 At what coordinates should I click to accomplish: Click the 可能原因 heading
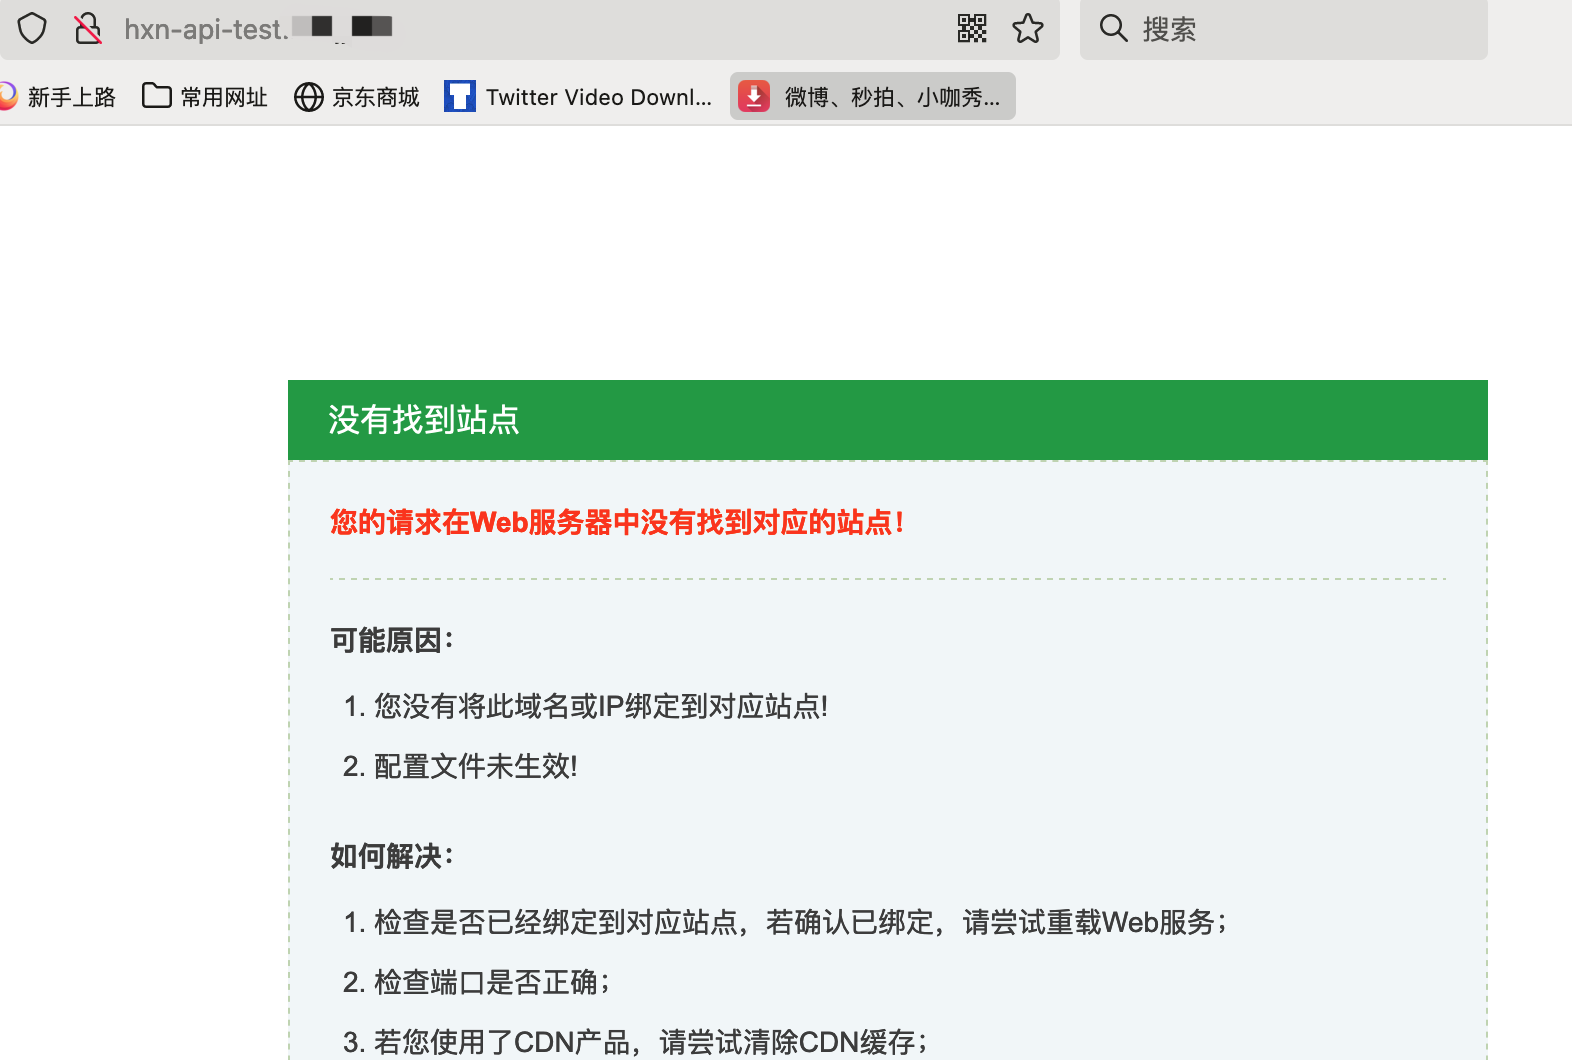pos(392,640)
